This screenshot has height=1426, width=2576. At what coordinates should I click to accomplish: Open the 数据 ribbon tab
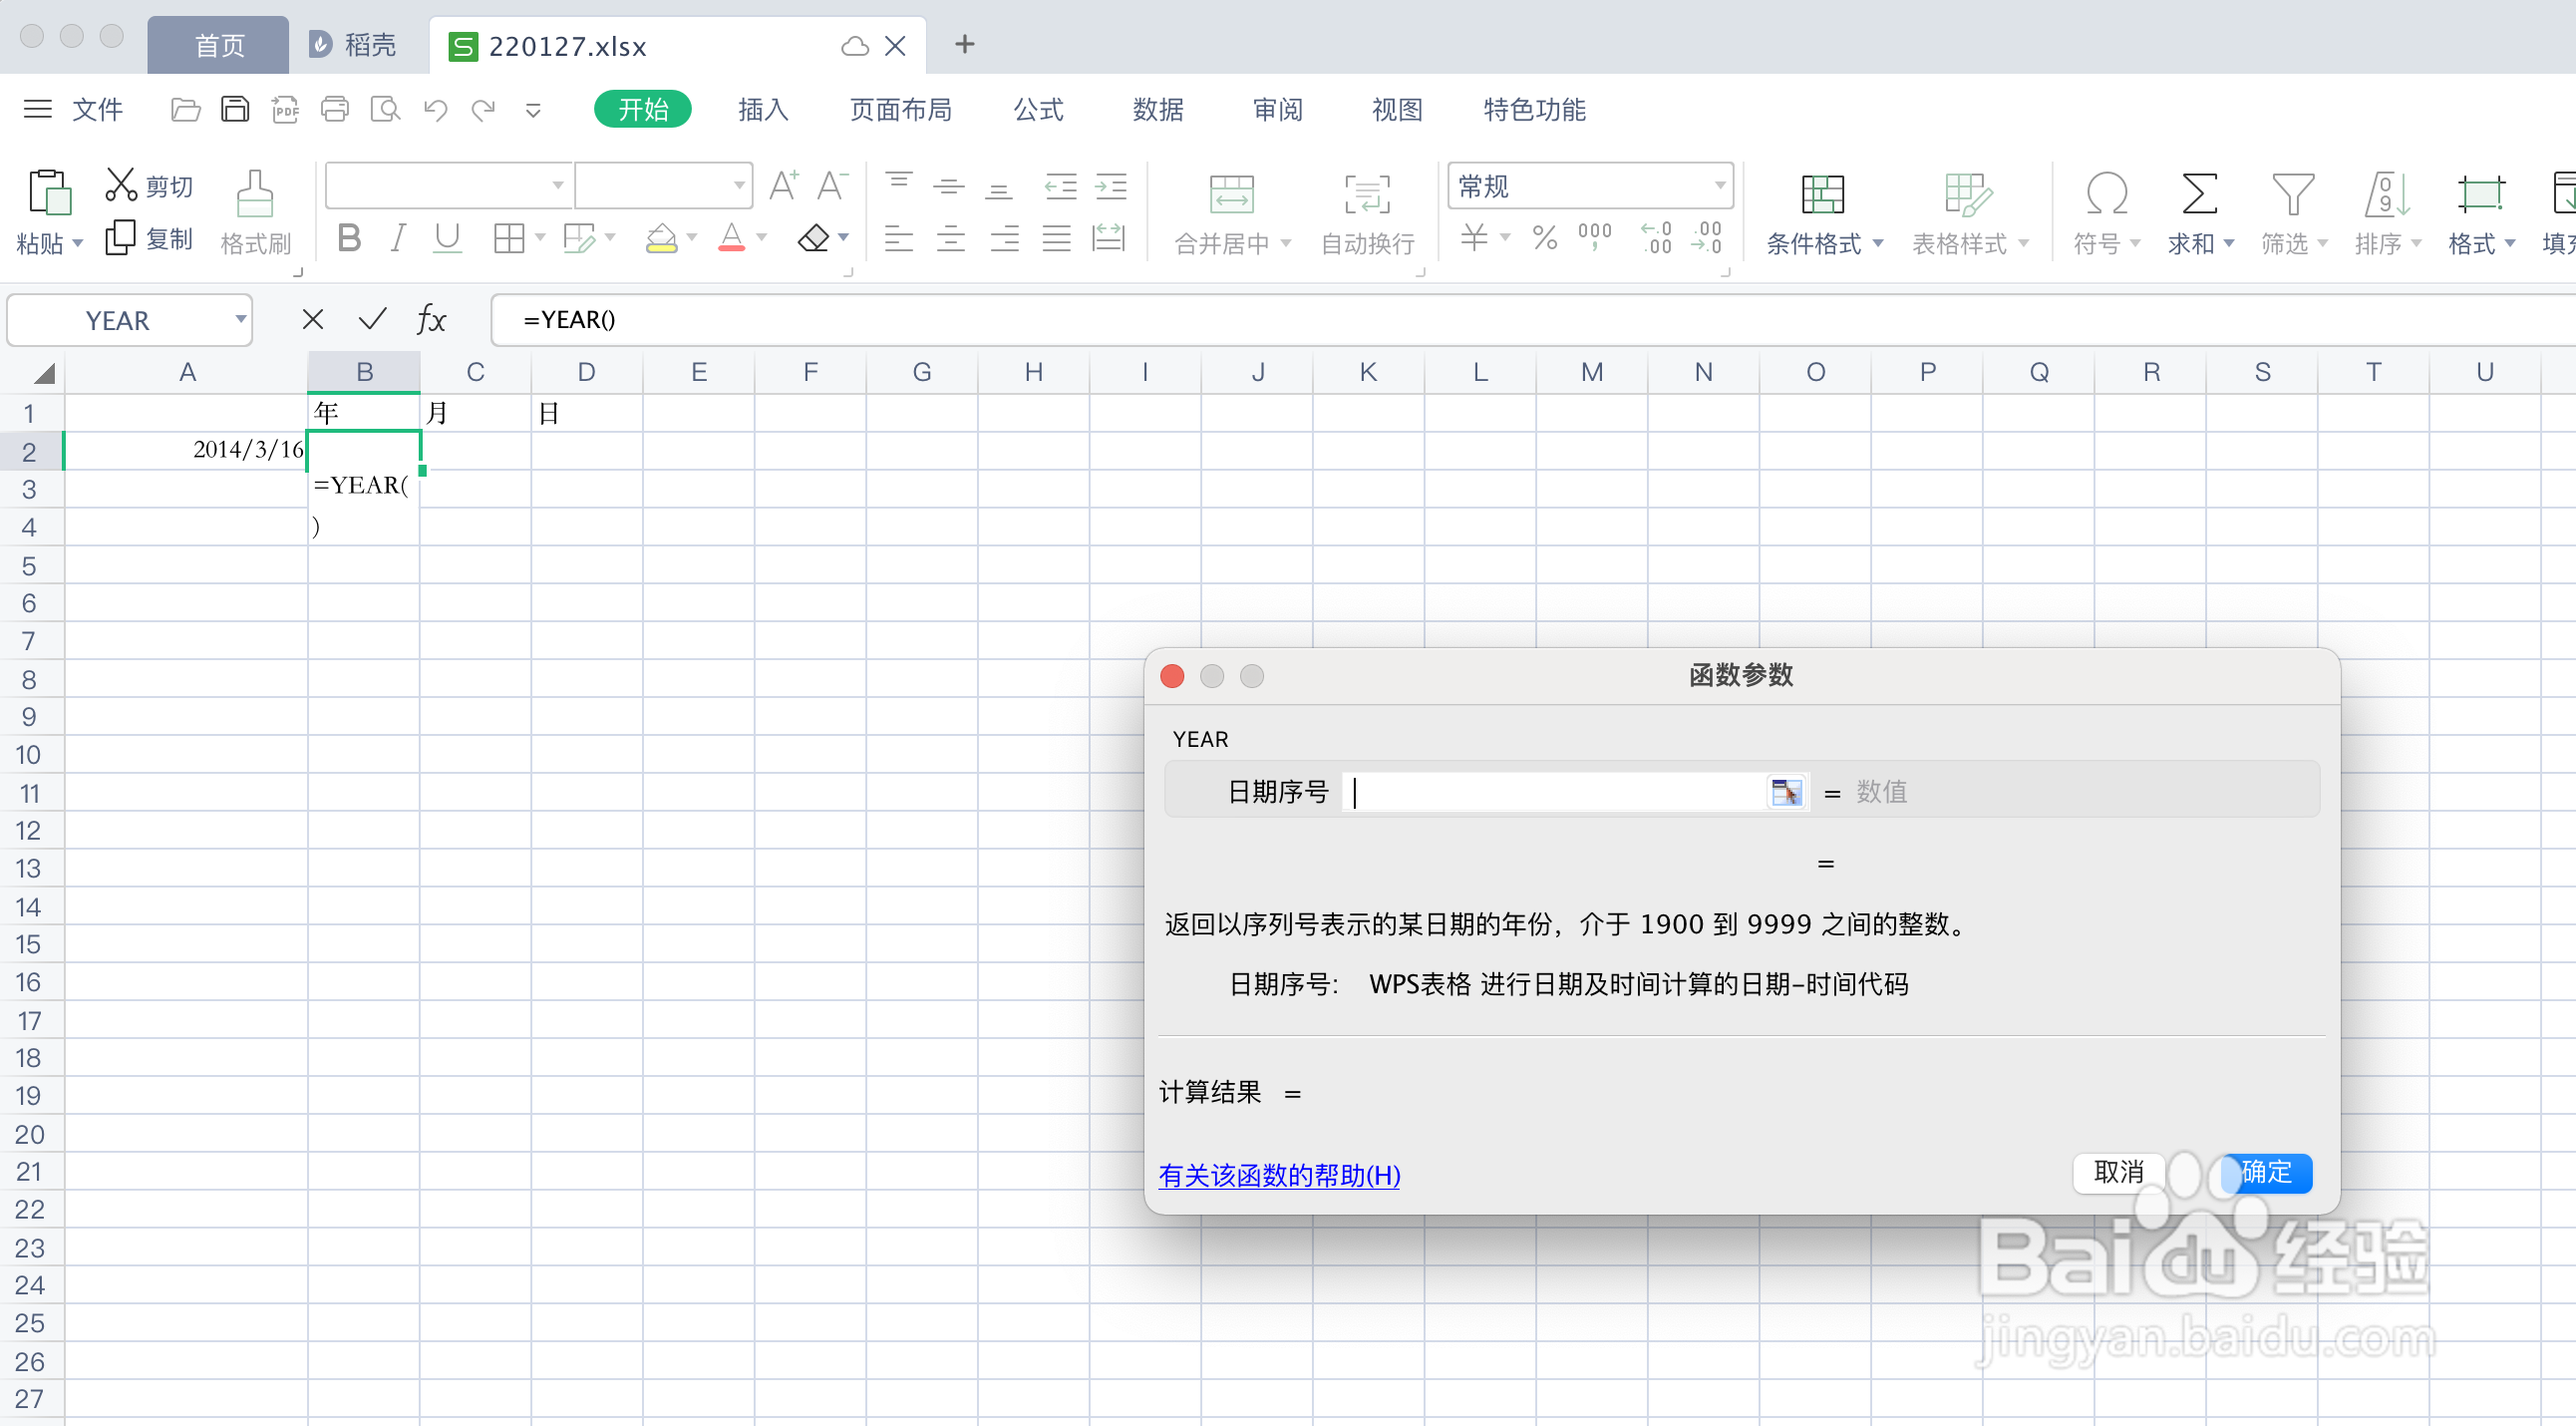(x=1157, y=109)
